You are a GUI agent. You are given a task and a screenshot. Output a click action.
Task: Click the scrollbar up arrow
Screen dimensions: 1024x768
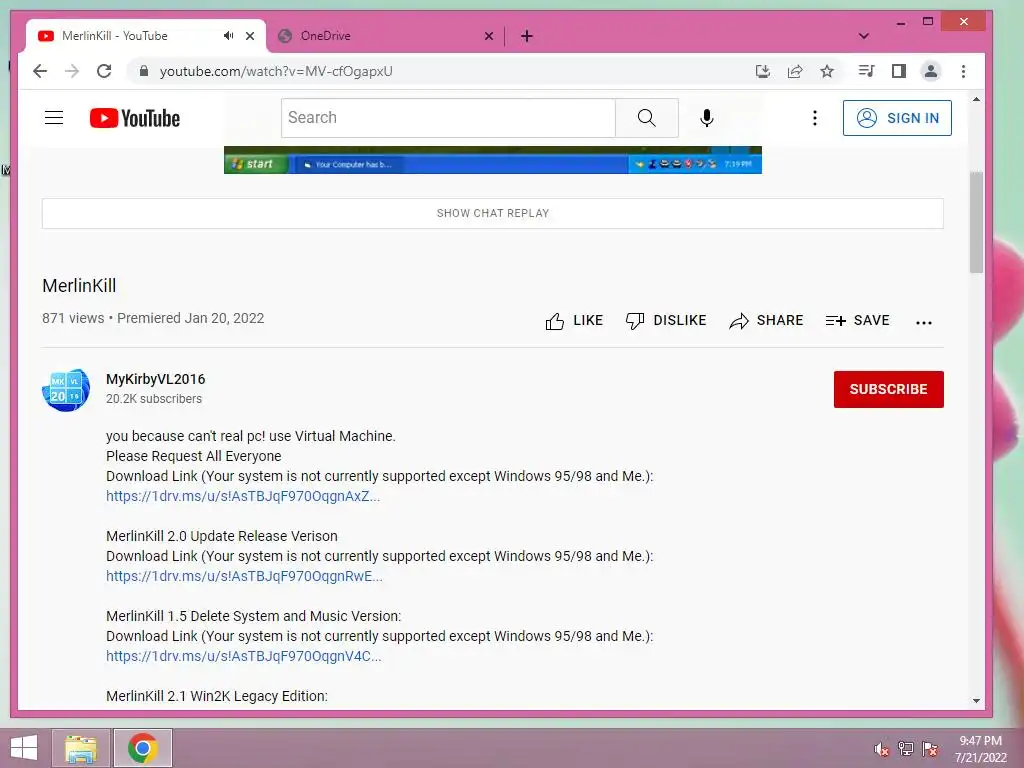click(x=976, y=99)
